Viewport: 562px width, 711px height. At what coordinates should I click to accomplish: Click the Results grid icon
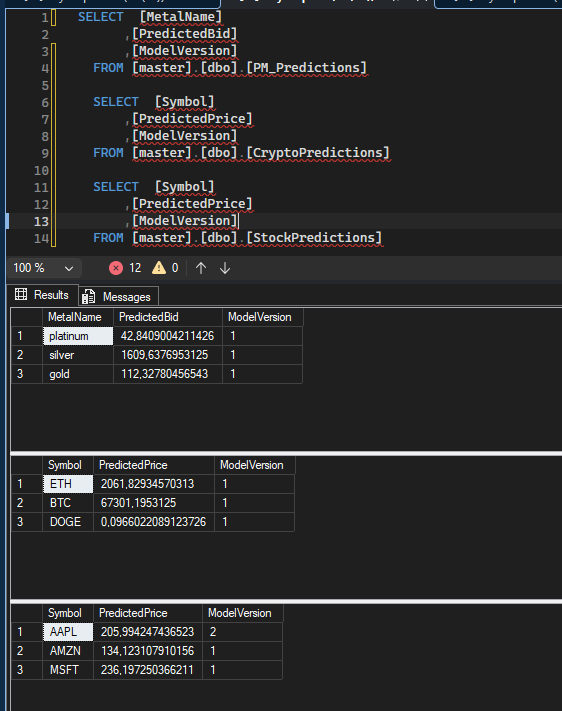[x=21, y=295]
